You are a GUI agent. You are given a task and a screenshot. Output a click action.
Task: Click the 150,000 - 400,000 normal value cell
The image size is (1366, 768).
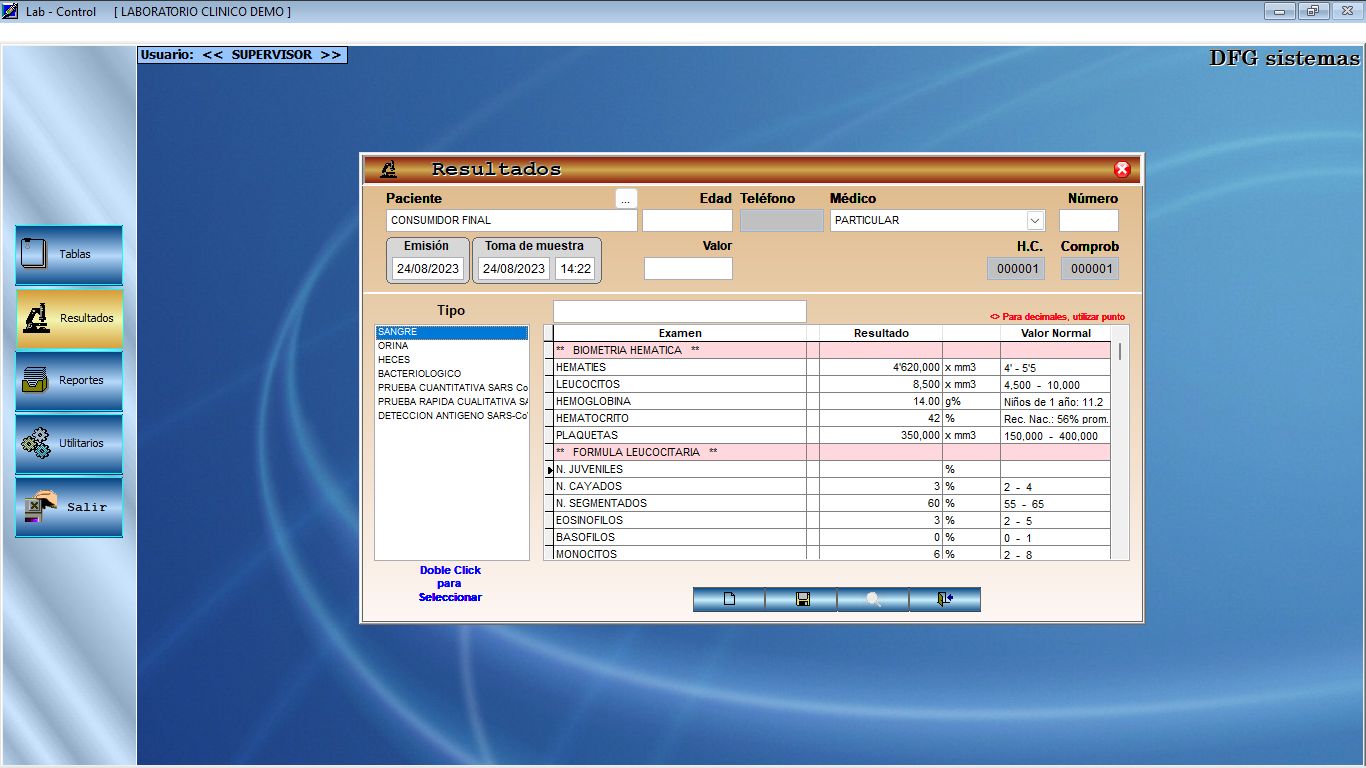click(1056, 436)
